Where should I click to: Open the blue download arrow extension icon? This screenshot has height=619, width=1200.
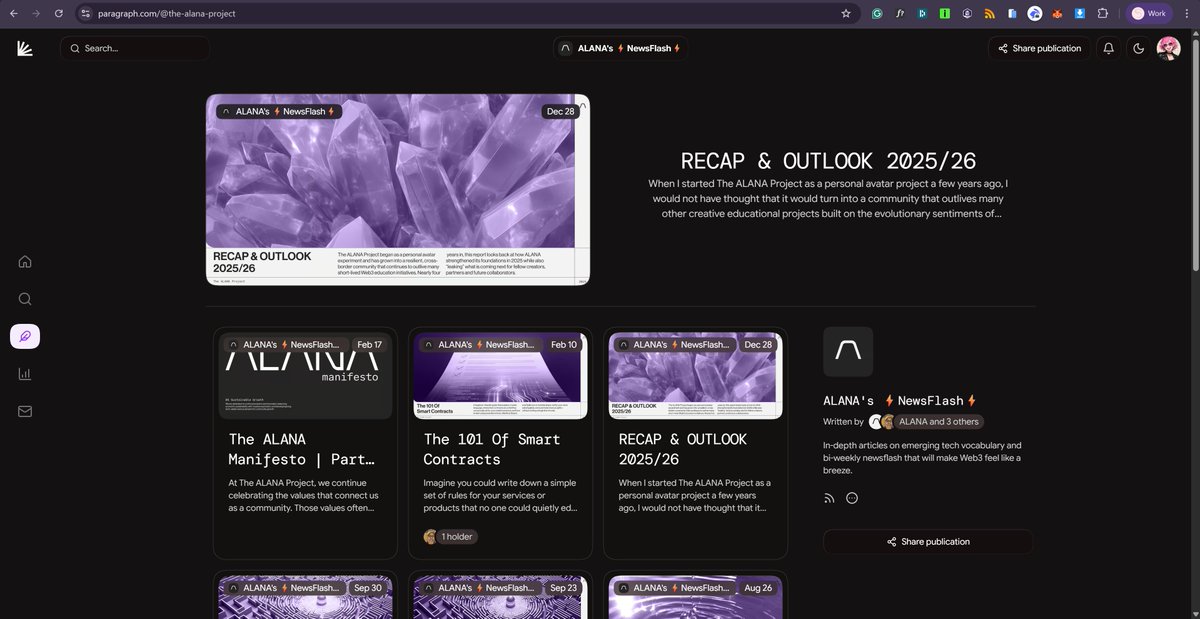pos(1080,13)
